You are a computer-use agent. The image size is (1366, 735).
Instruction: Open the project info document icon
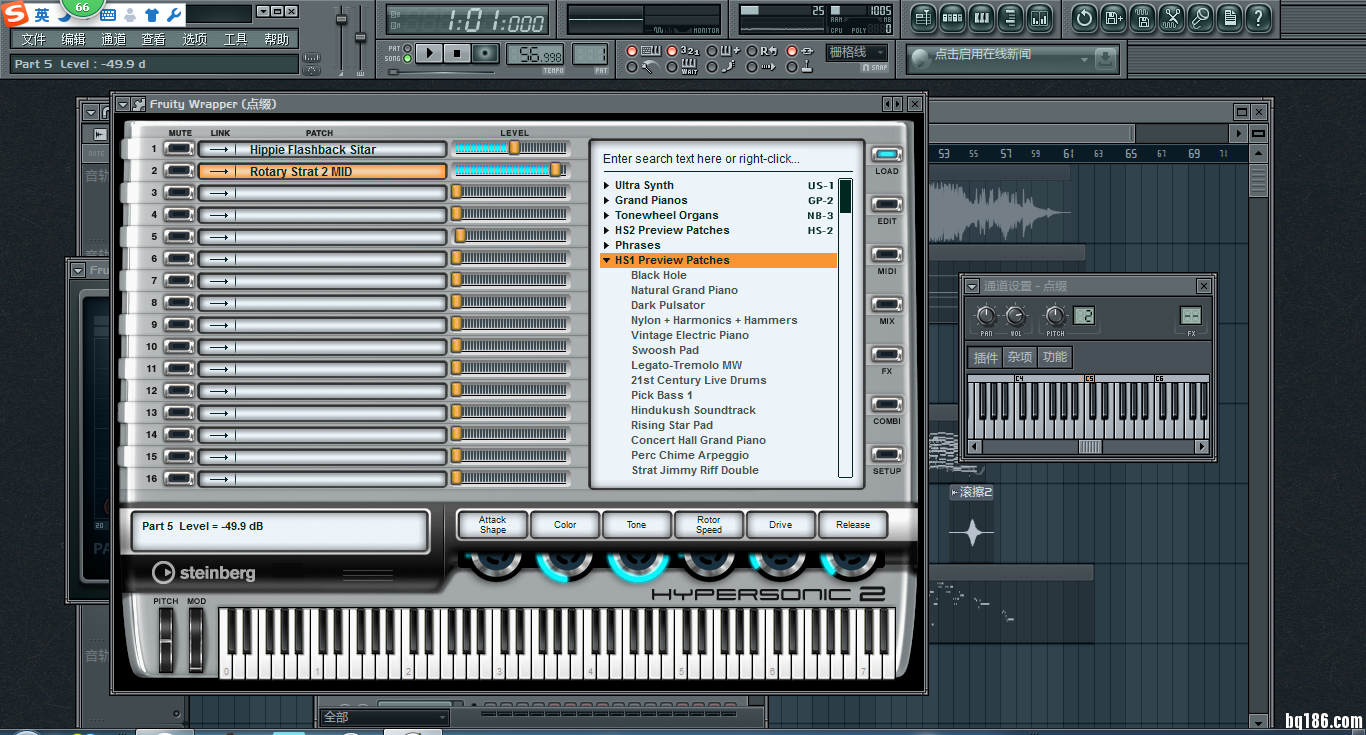tap(1229, 17)
